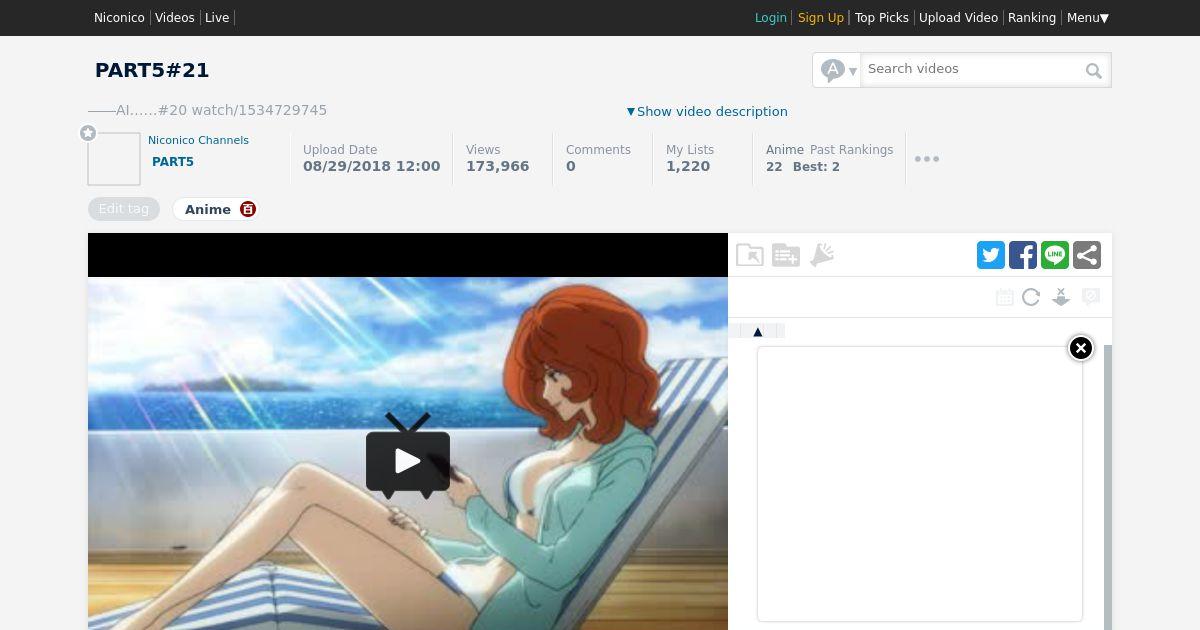Click the search magnifier icon
The width and height of the screenshot is (1200, 630).
pyautogui.click(x=1094, y=70)
